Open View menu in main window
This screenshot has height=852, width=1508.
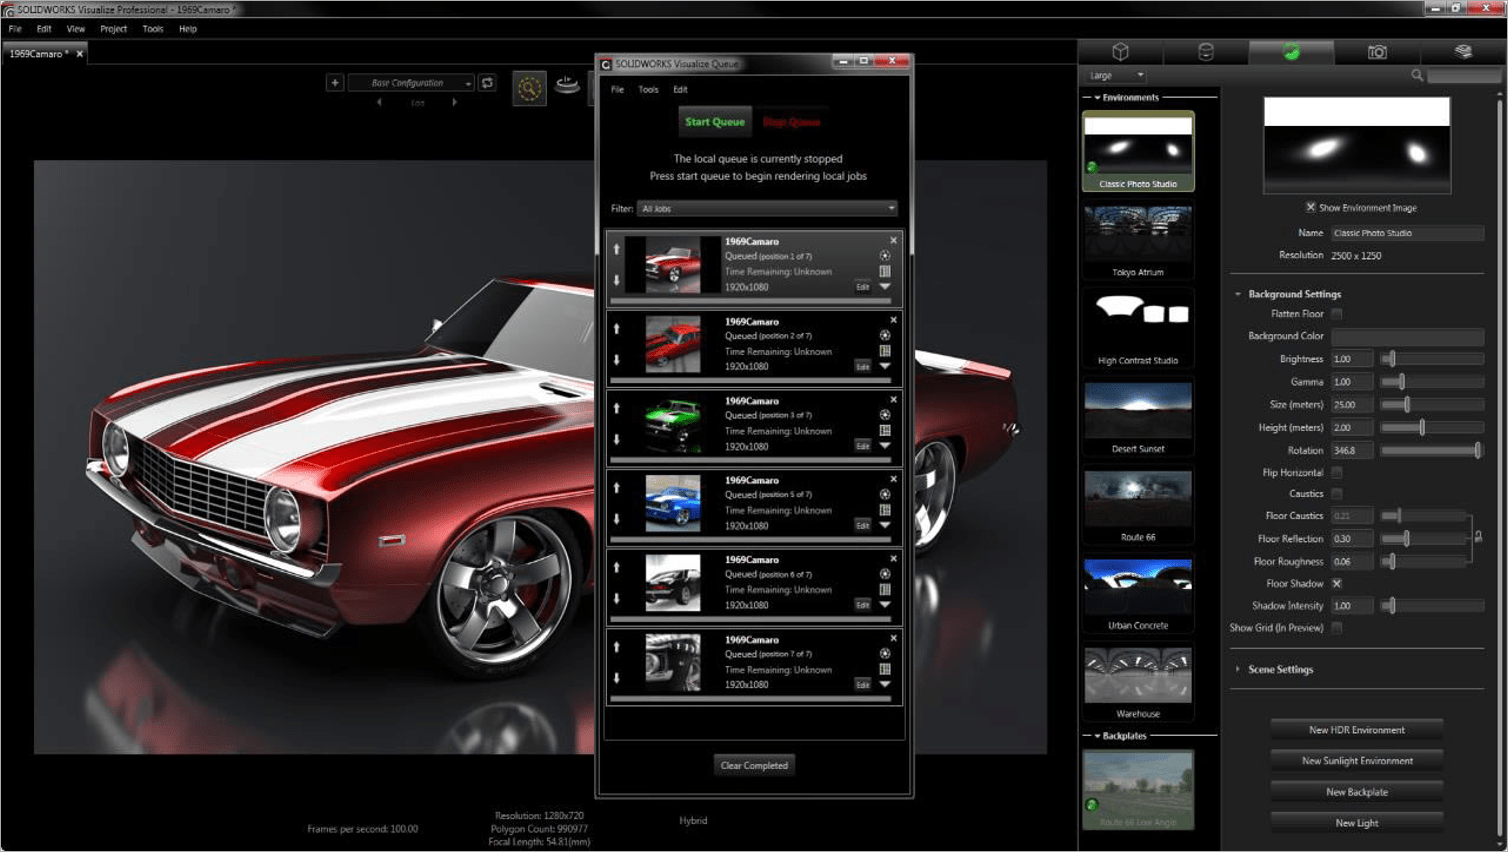pyautogui.click(x=75, y=29)
